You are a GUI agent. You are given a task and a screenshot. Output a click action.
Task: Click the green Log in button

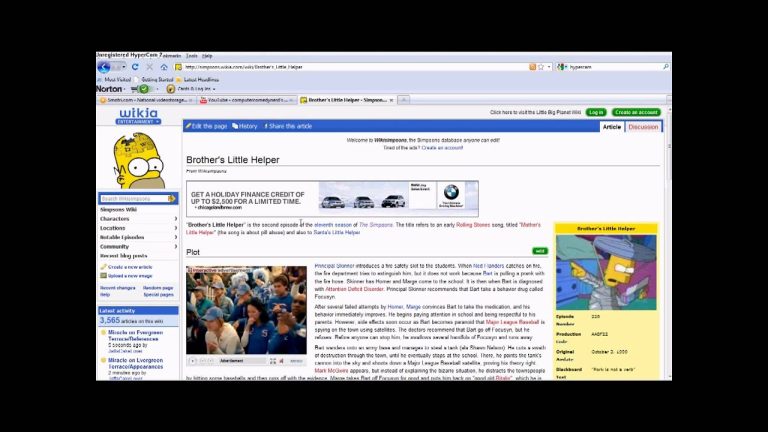click(595, 112)
